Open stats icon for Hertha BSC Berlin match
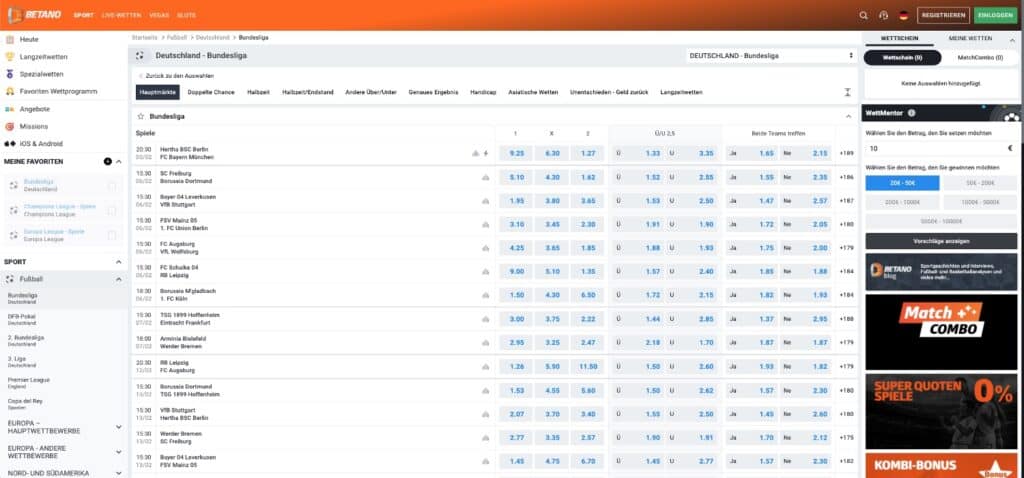 click(475, 153)
